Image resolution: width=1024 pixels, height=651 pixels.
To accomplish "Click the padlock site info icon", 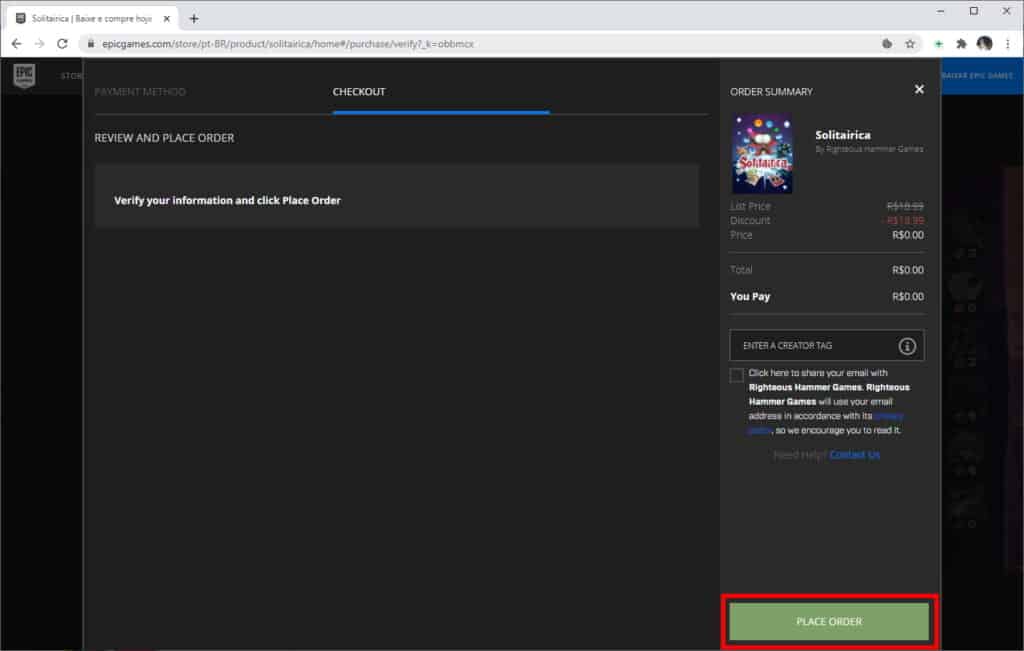I will click(91, 44).
